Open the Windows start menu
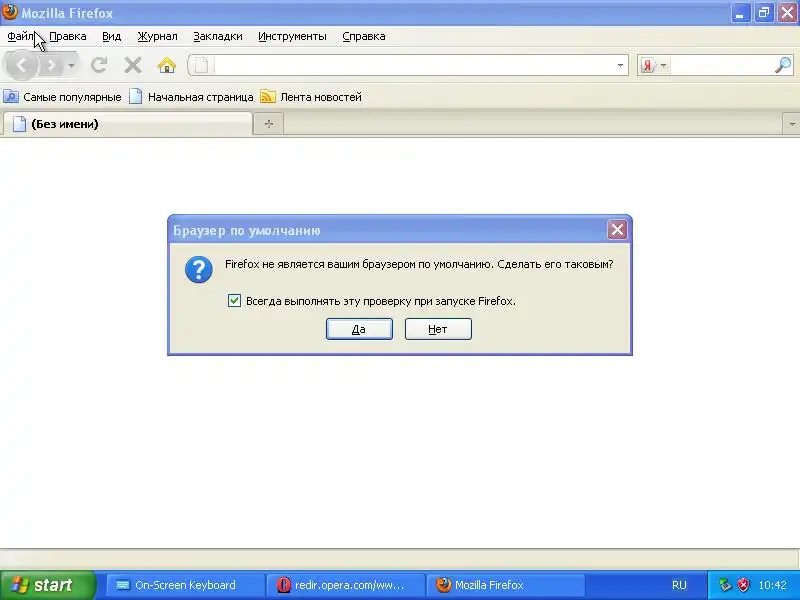The image size is (800, 600). point(47,585)
